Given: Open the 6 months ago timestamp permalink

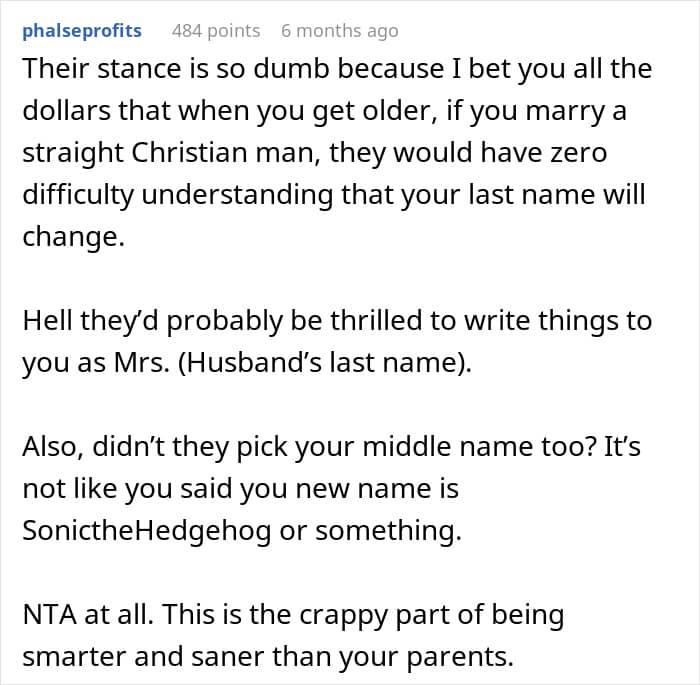Looking at the screenshot, I should [340, 31].
